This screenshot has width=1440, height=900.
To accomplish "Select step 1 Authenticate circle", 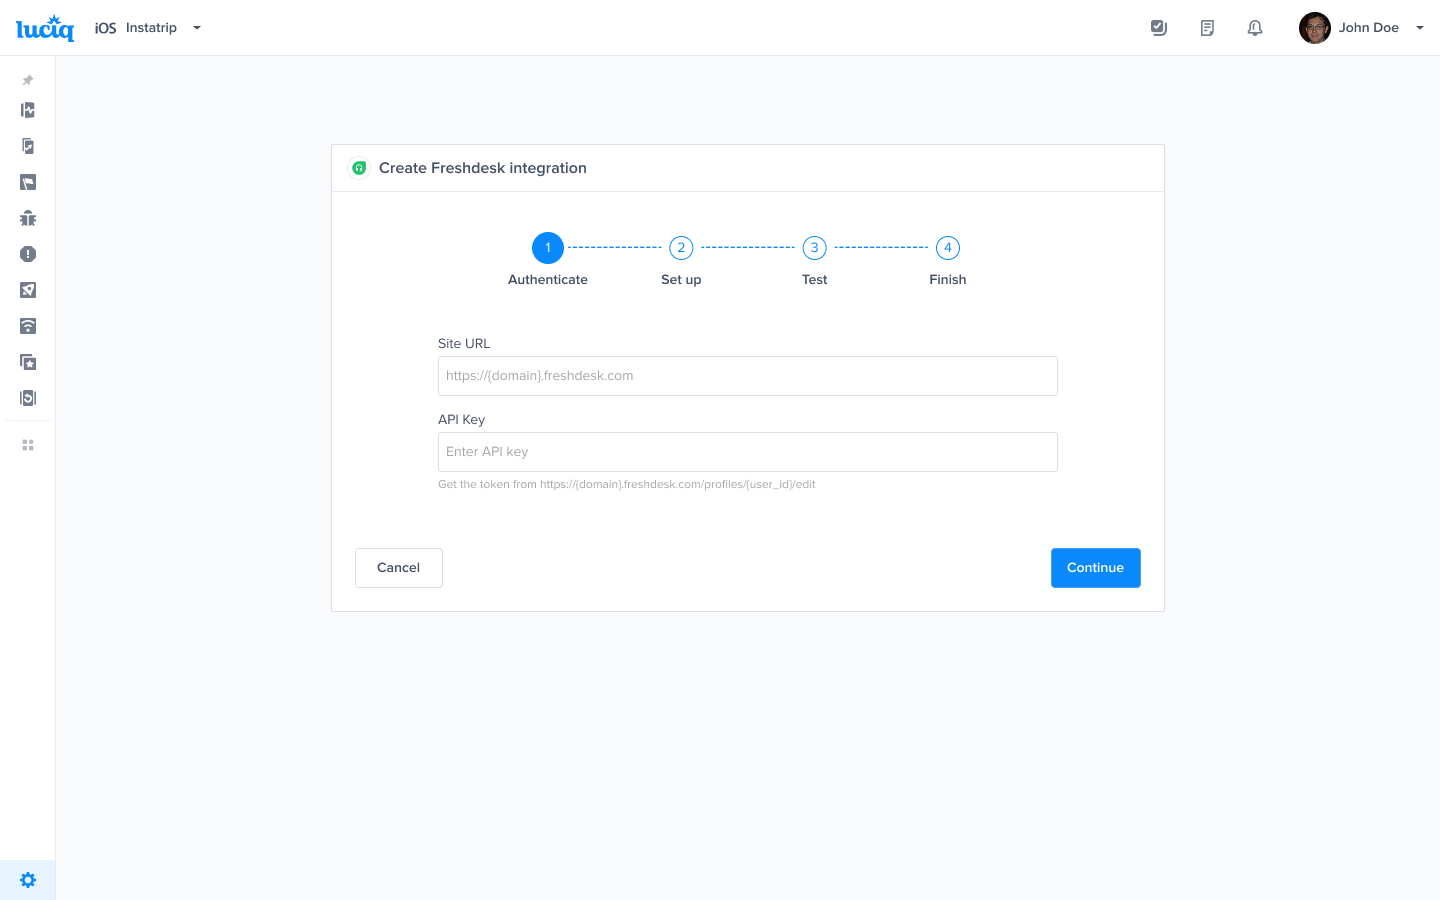I will [548, 248].
